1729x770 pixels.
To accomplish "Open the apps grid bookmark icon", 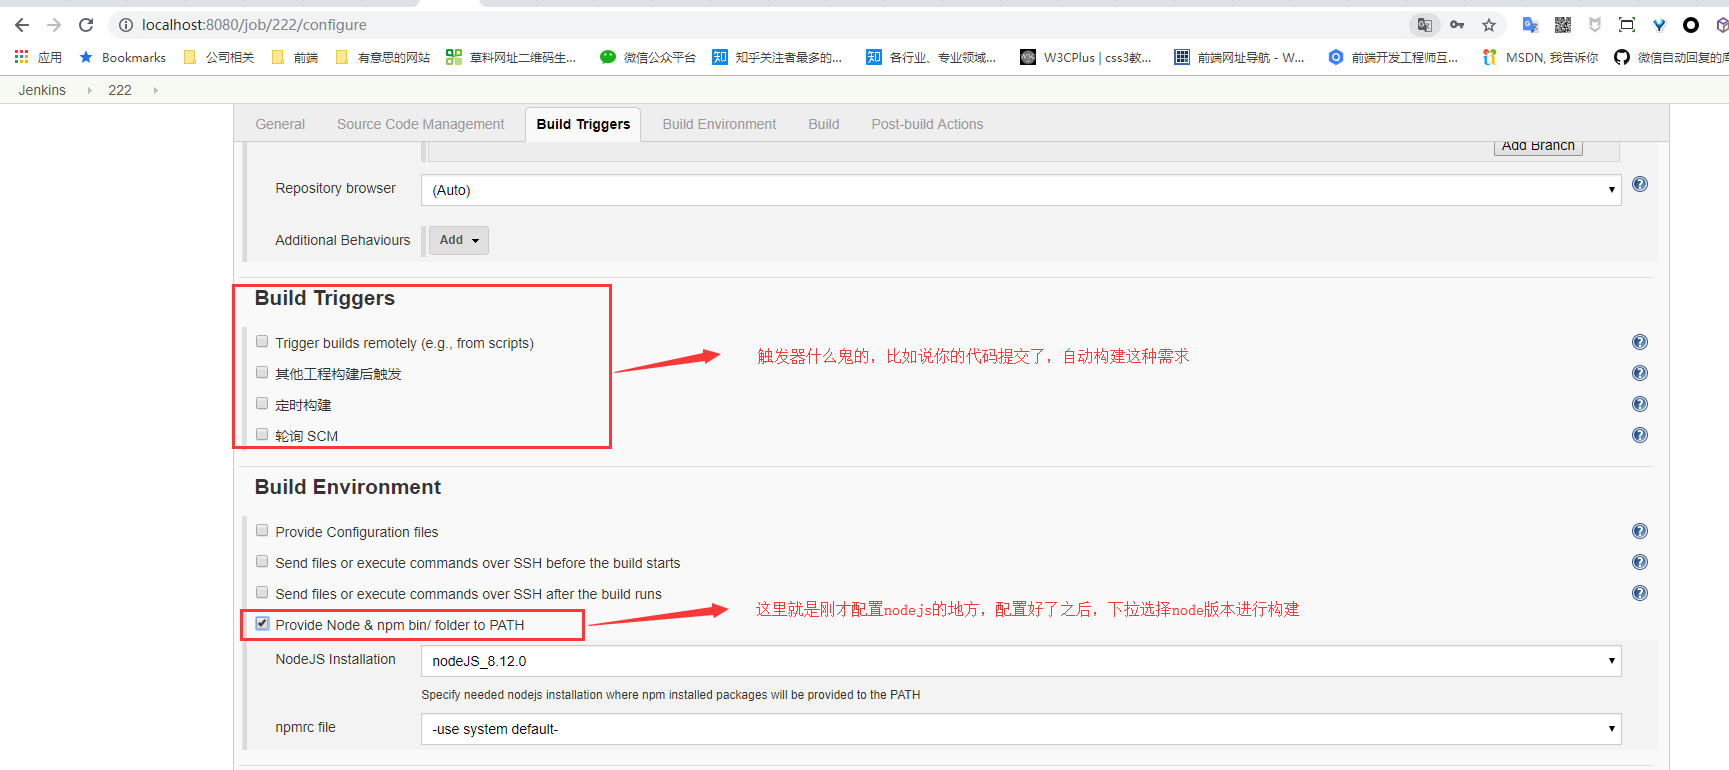I will (21, 57).
